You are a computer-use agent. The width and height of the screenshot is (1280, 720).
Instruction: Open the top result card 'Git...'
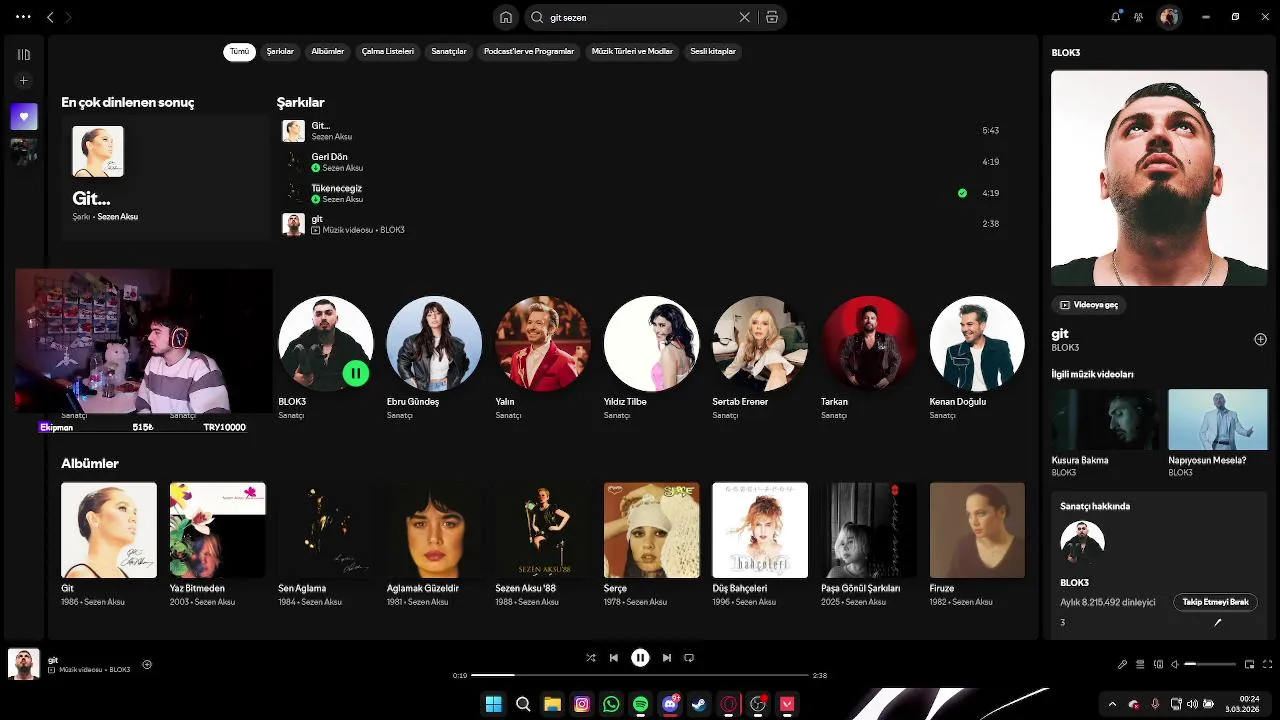pos(165,176)
